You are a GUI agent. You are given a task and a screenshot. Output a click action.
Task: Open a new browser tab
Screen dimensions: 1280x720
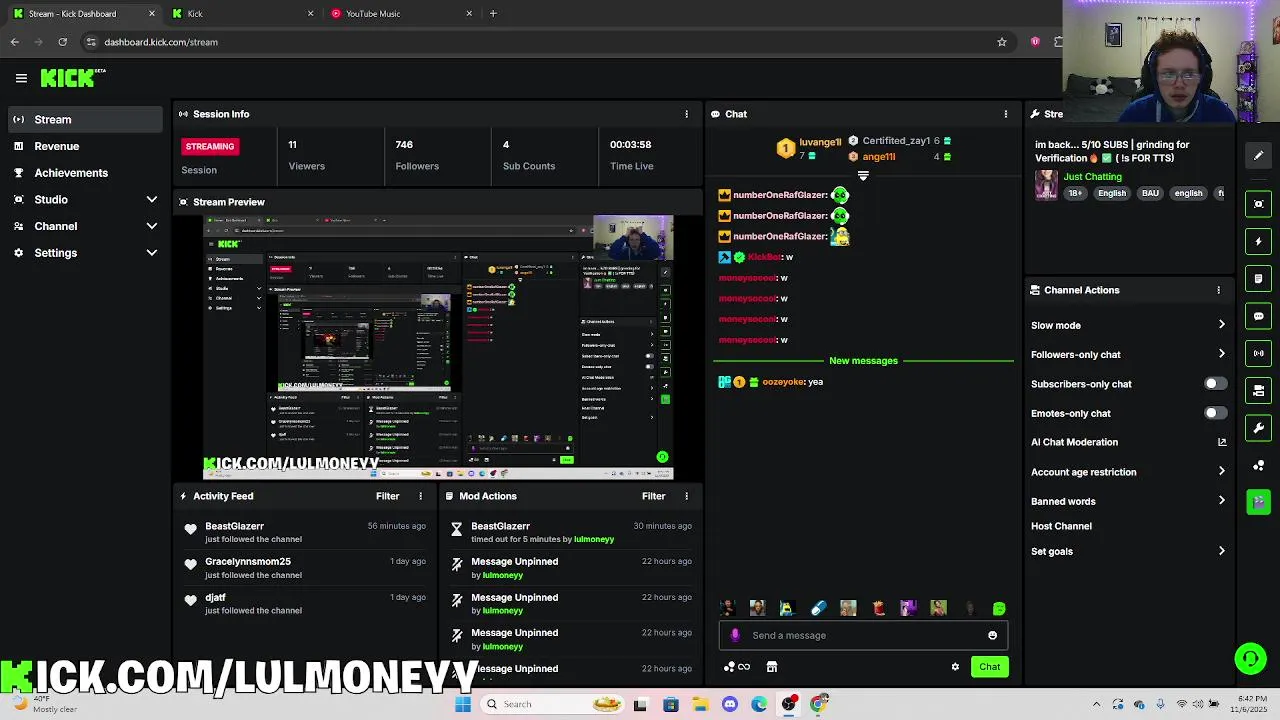coord(493,13)
